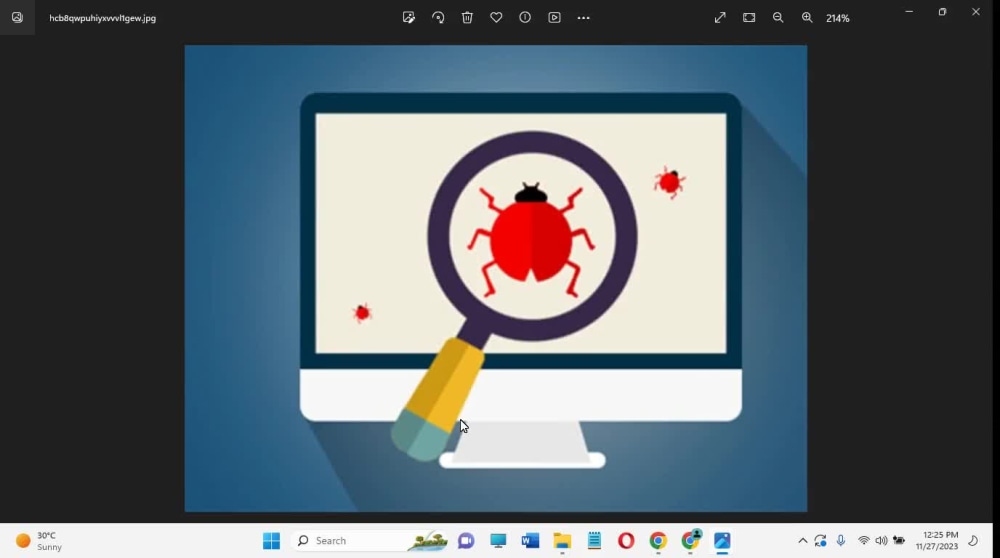Open the video chat app on taskbar
The width and height of the screenshot is (1000, 558).
[466, 541]
